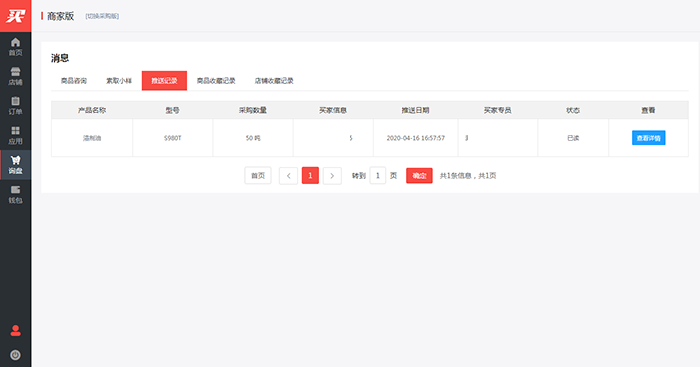The width and height of the screenshot is (700, 367).
Task: Click the red 确定 button
Action: point(419,175)
